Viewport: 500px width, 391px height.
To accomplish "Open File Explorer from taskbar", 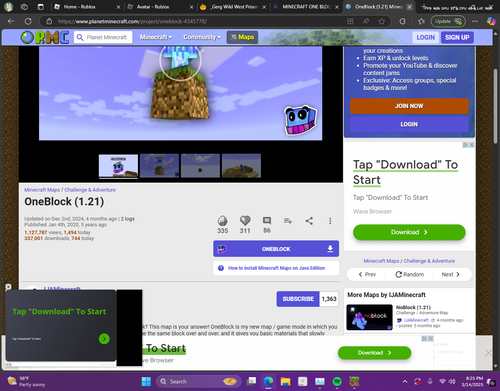I will click(x=285, y=381).
